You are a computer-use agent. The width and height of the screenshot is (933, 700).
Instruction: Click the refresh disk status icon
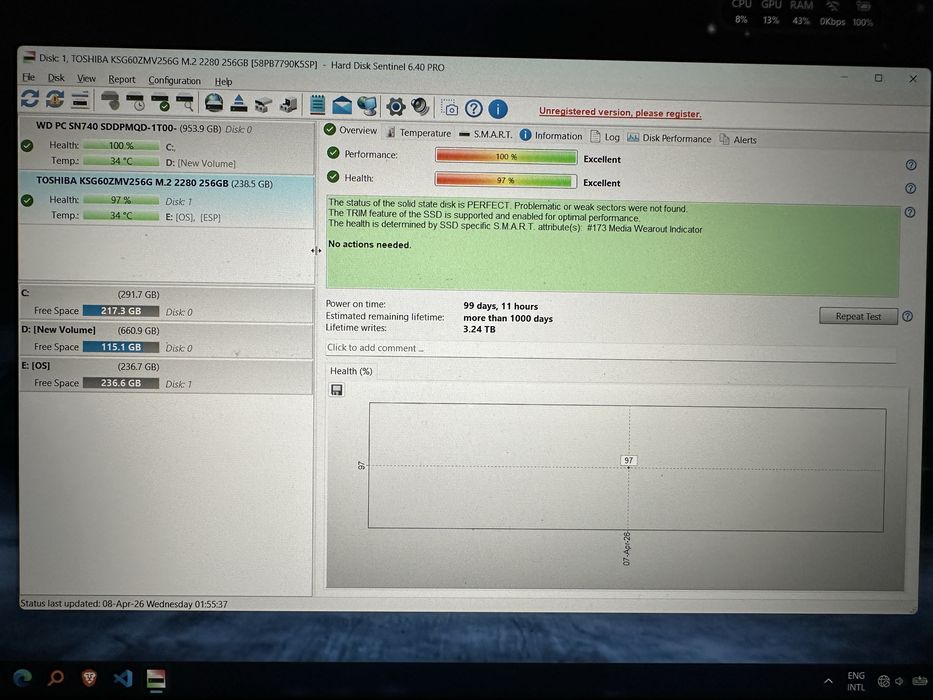[30, 98]
